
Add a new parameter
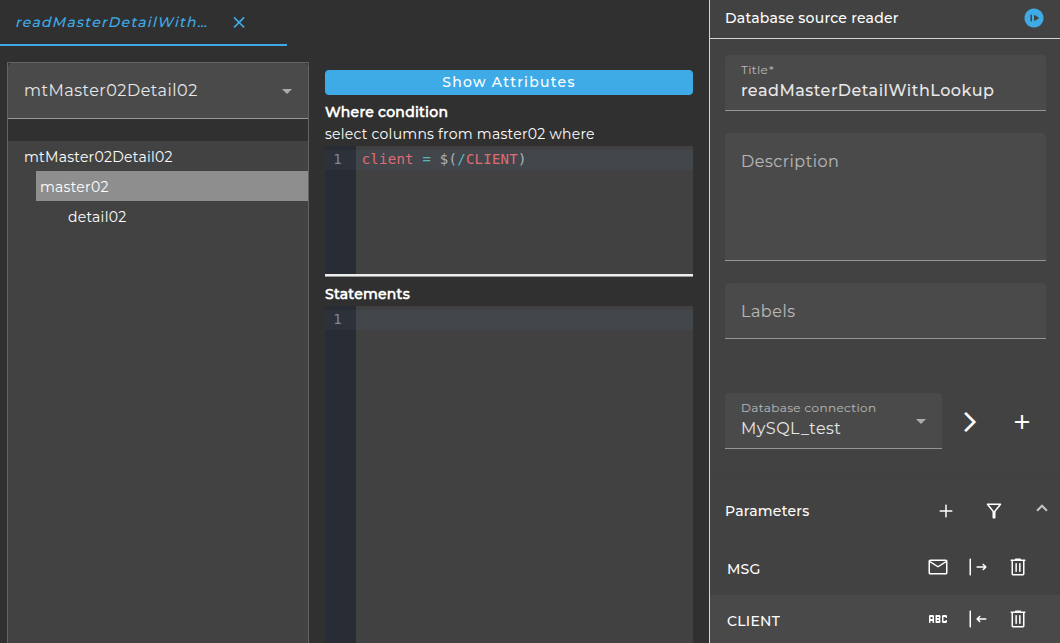(946, 511)
